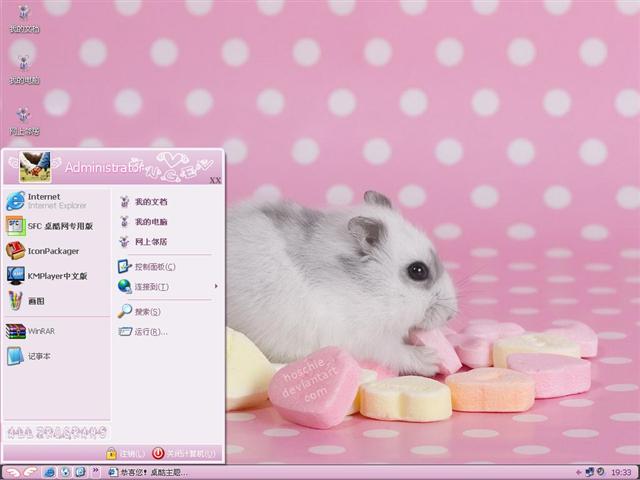The width and height of the screenshot is (640, 480).
Task: Open 控制面板 control panel
Action: point(153,267)
